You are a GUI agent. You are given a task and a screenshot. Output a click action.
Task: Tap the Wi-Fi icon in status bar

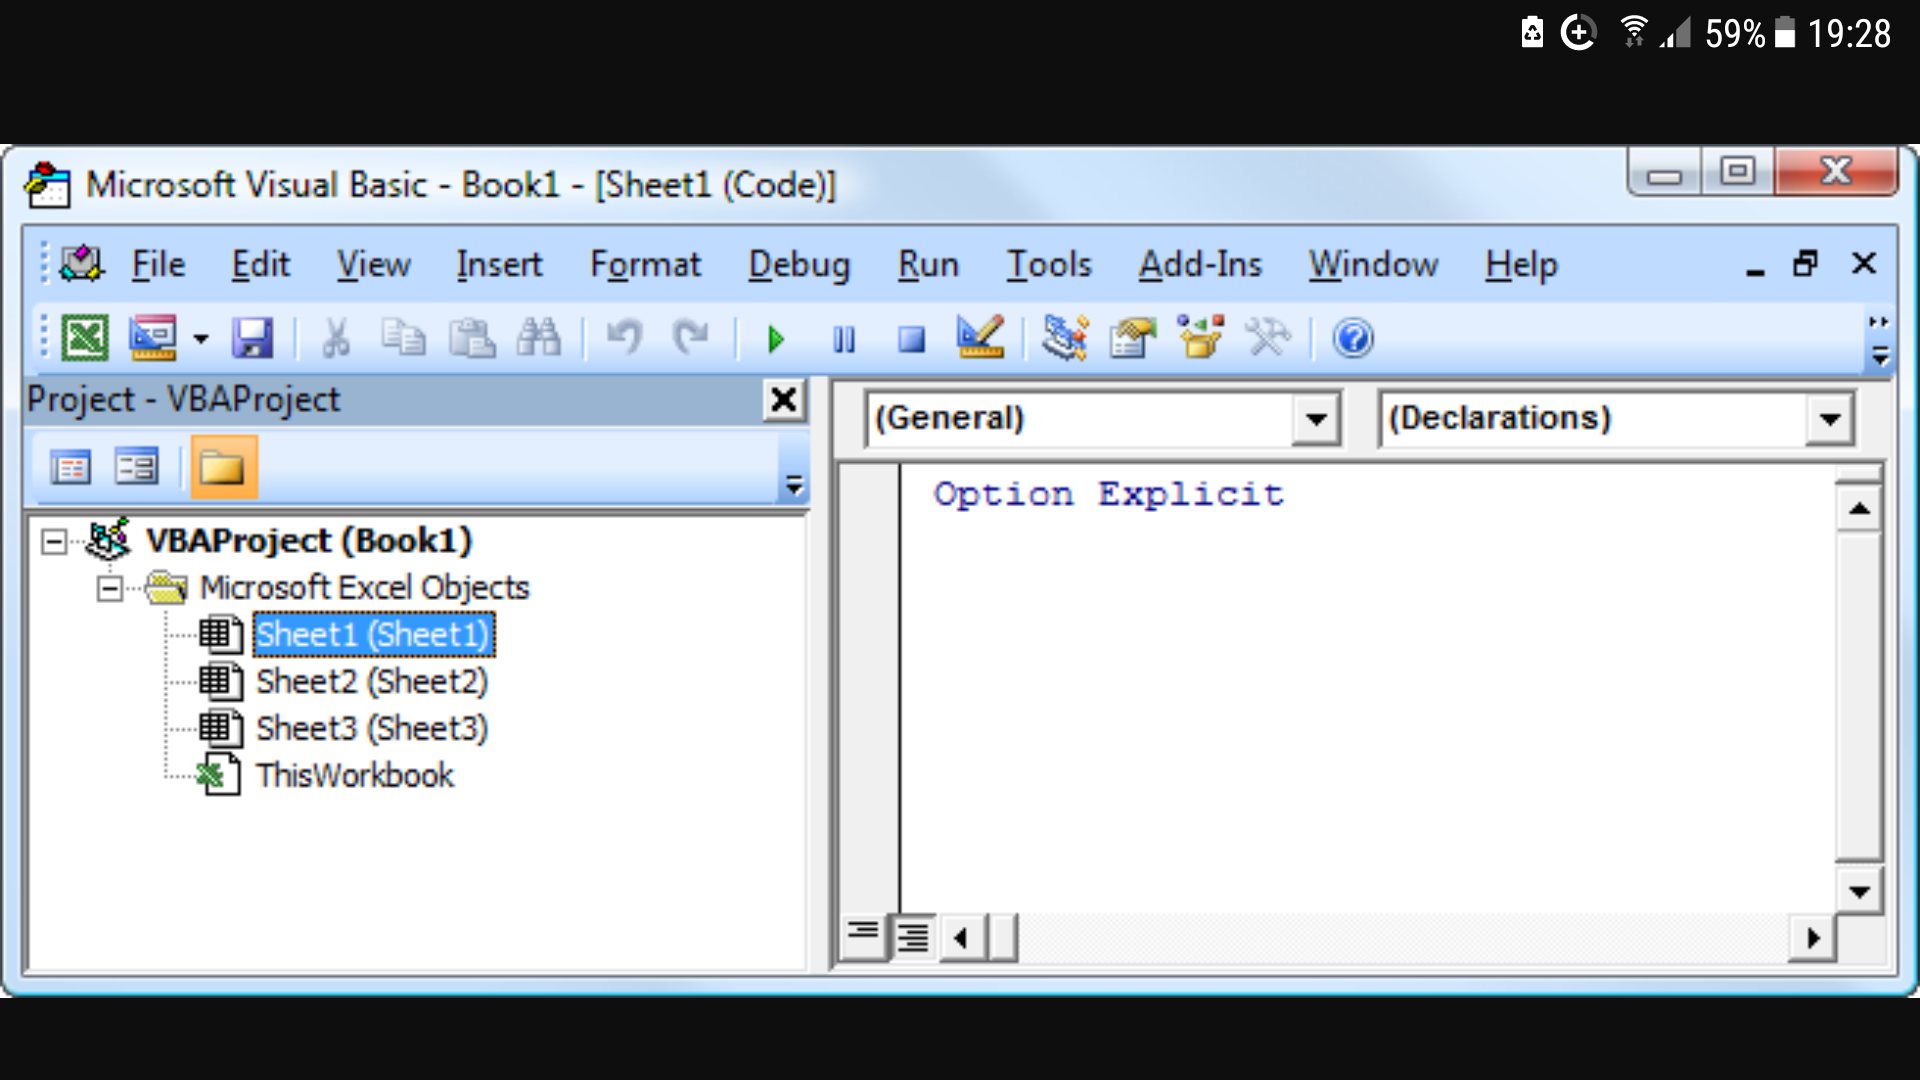click(x=1634, y=32)
